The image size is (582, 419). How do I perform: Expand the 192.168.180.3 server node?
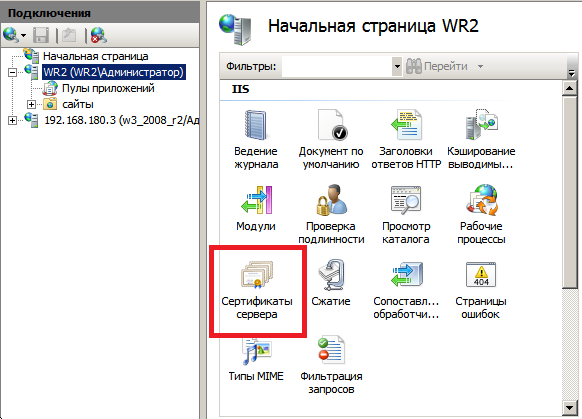click(x=12, y=120)
